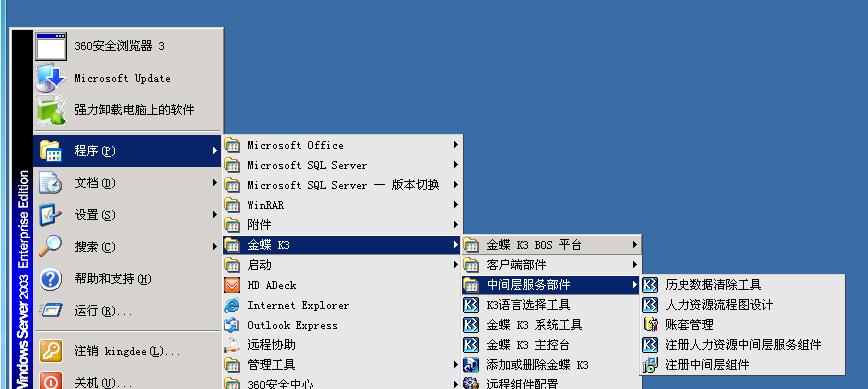The height and width of the screenshot is (389, 868).
Task: Click the 账套管理 icon
Action: click(650, 324)
